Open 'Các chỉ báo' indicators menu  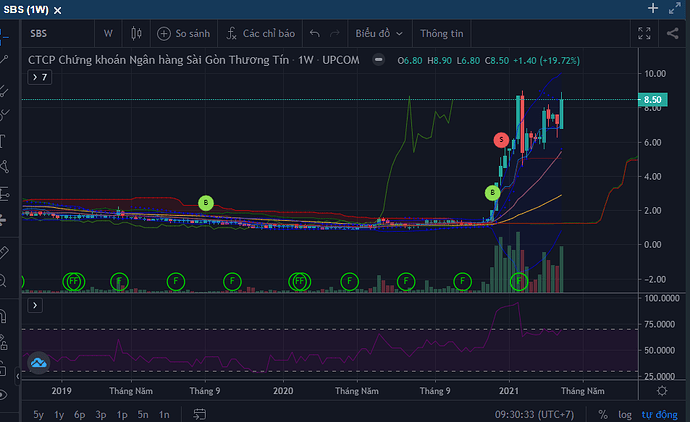260,33
